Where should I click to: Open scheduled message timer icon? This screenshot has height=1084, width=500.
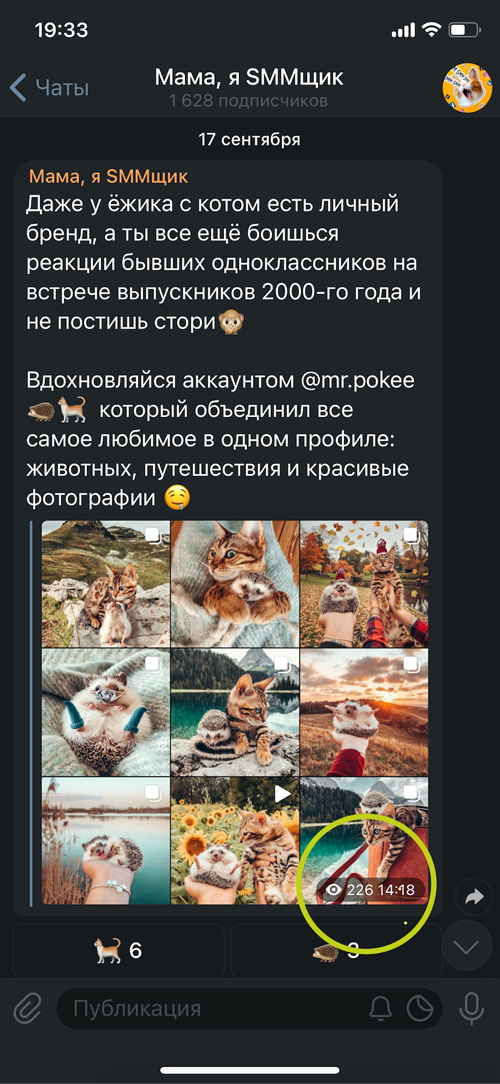(419, 1009)
